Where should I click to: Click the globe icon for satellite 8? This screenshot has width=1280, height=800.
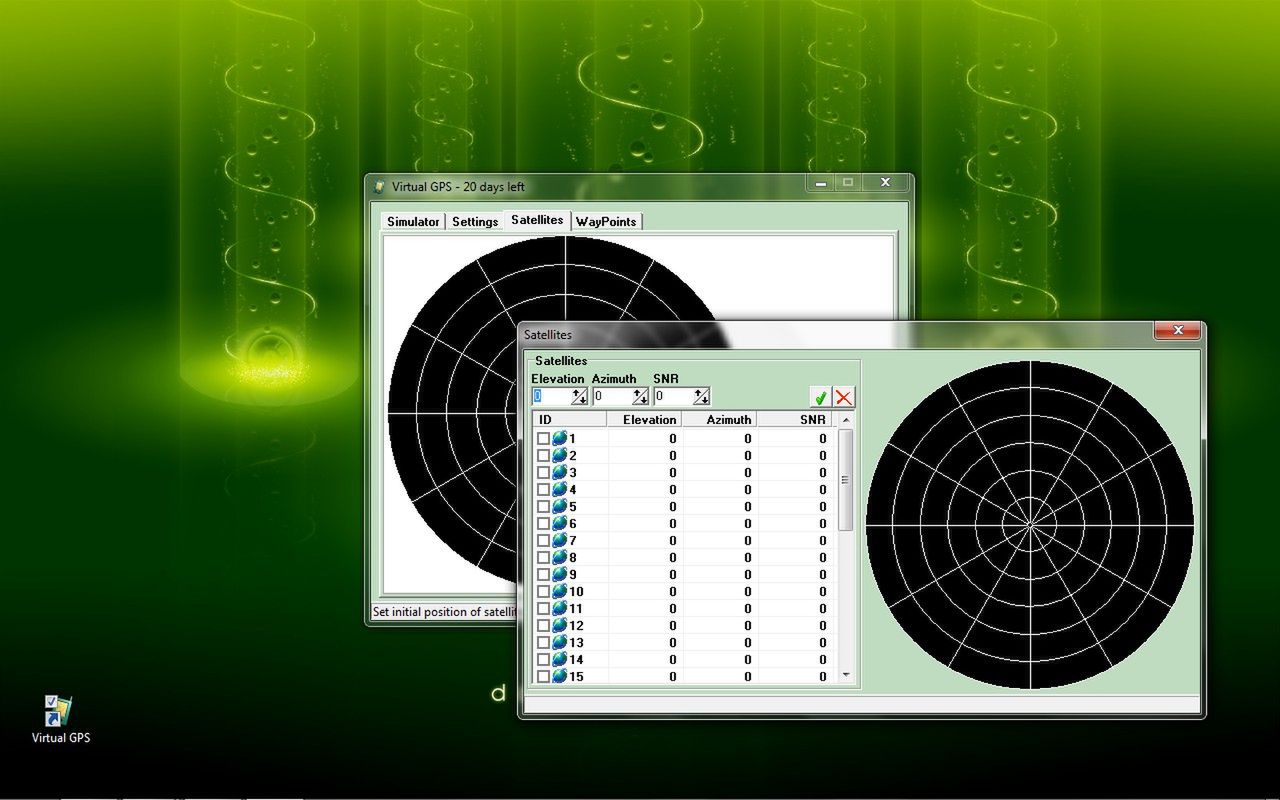point(560,557)
